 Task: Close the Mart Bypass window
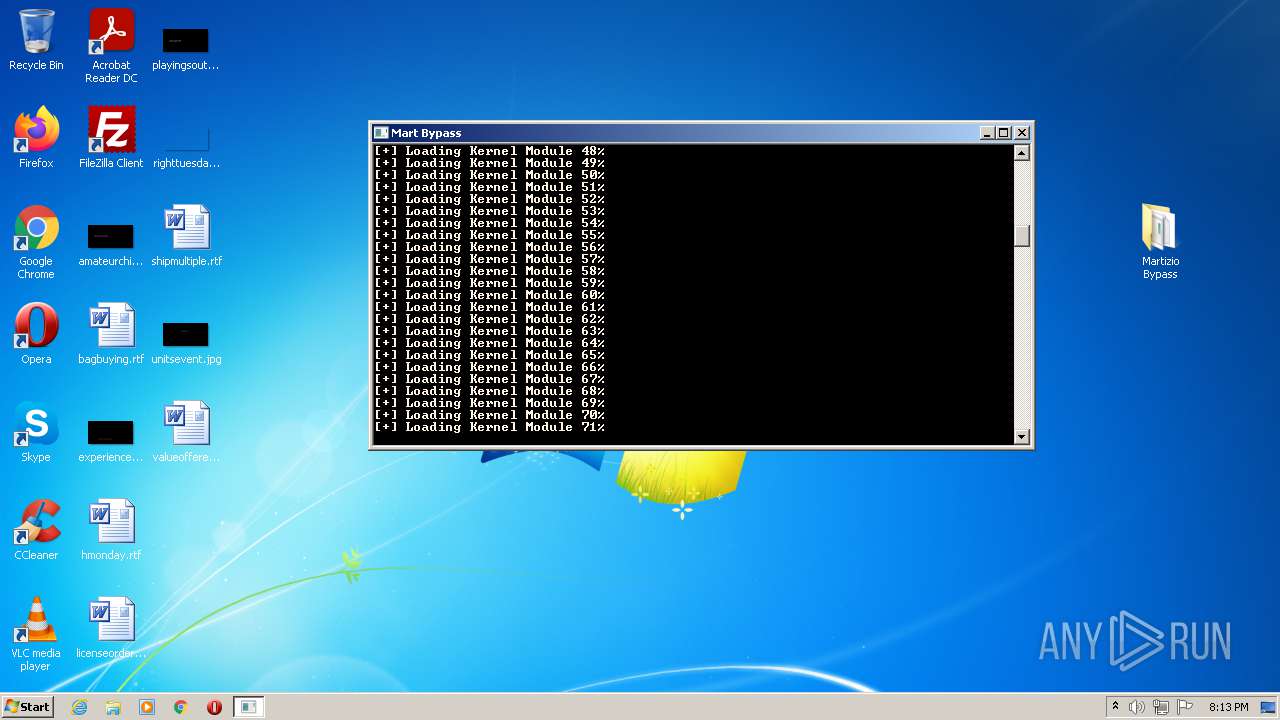pyautogui.click(x=1022, y=133)
